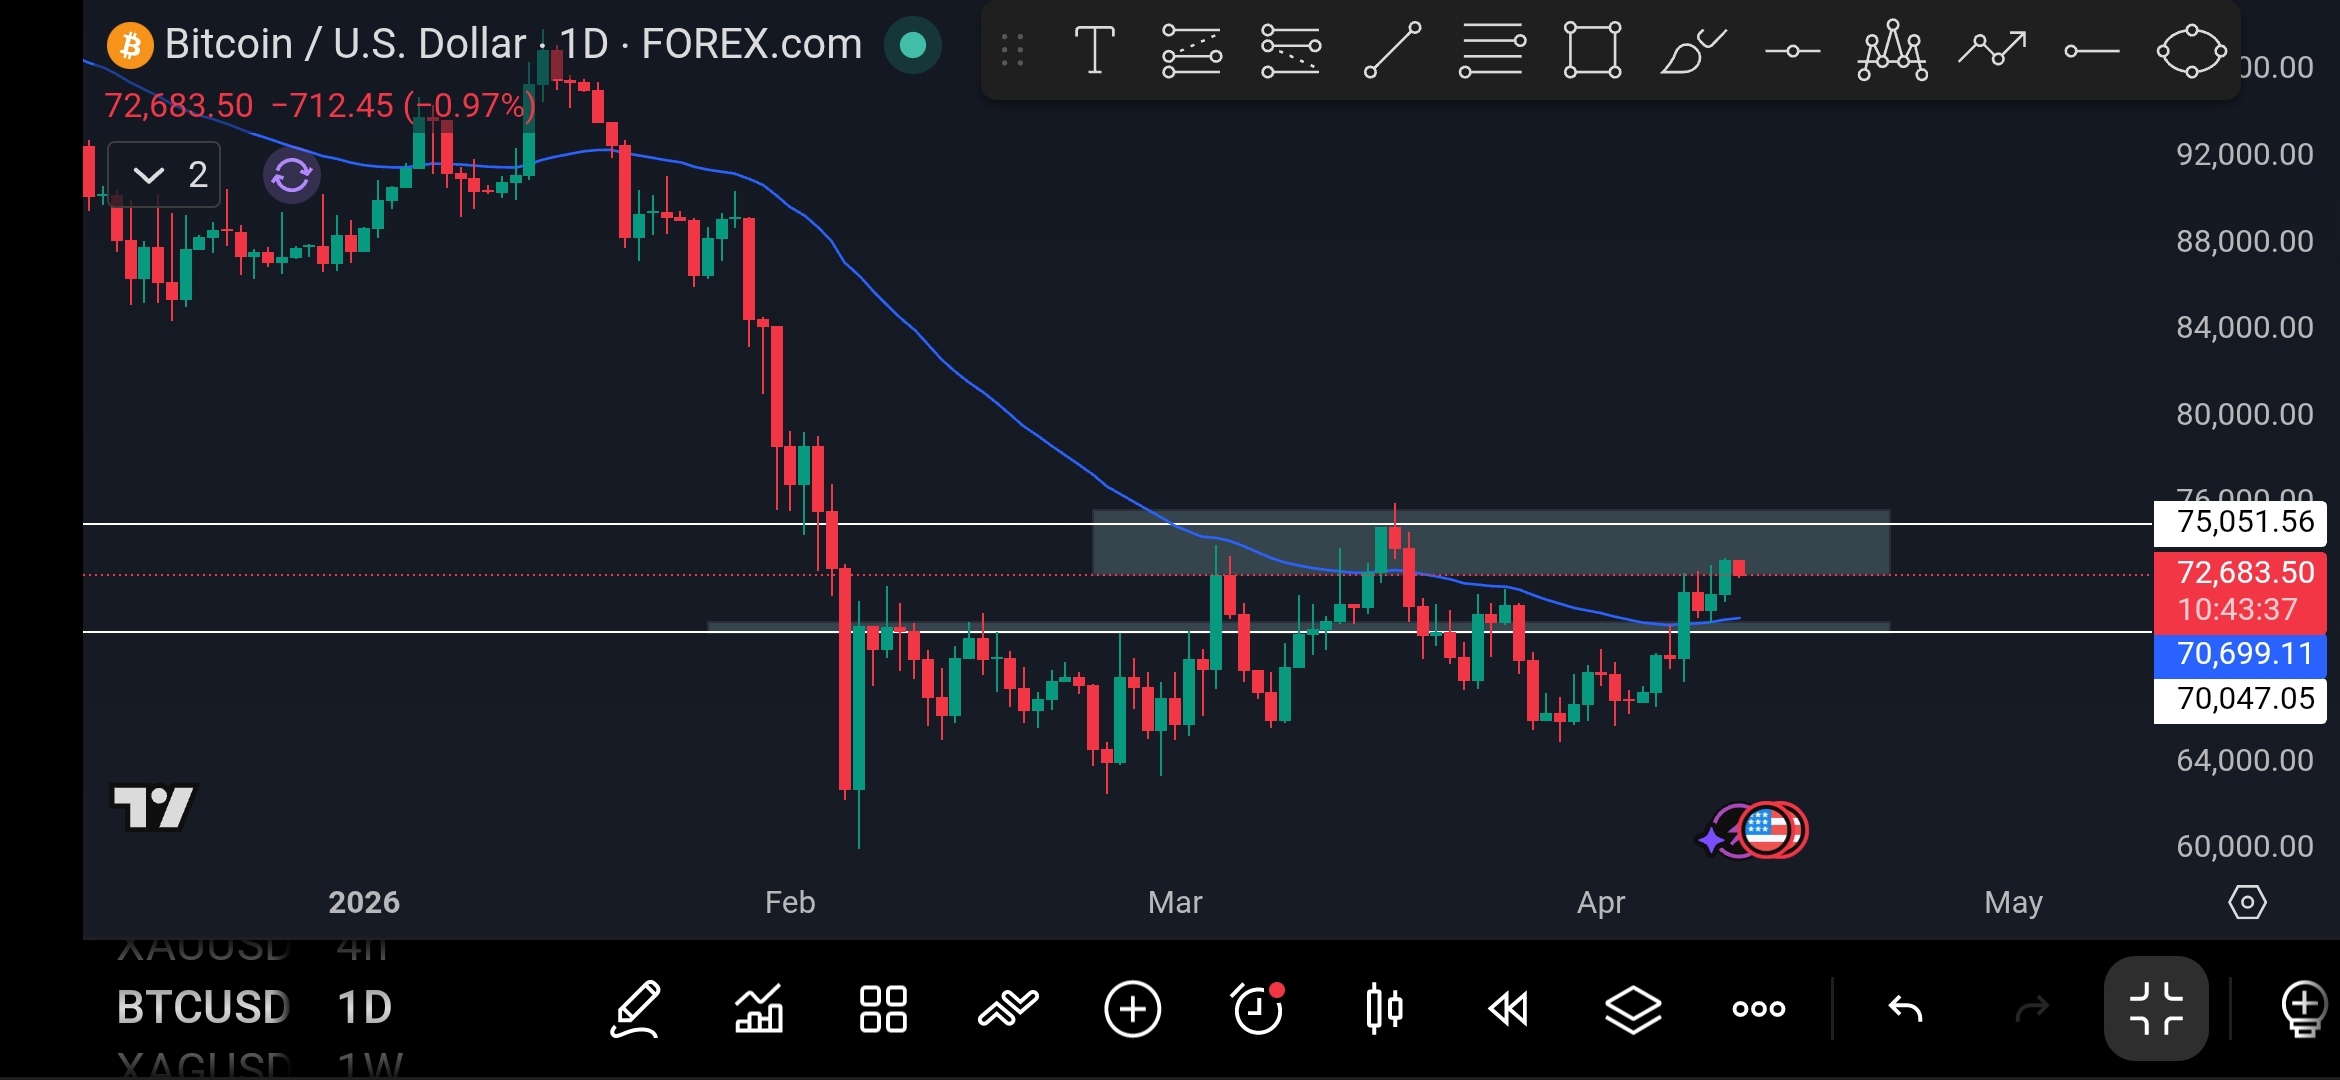Open the indicators chart icon

tap(759, 1008)
